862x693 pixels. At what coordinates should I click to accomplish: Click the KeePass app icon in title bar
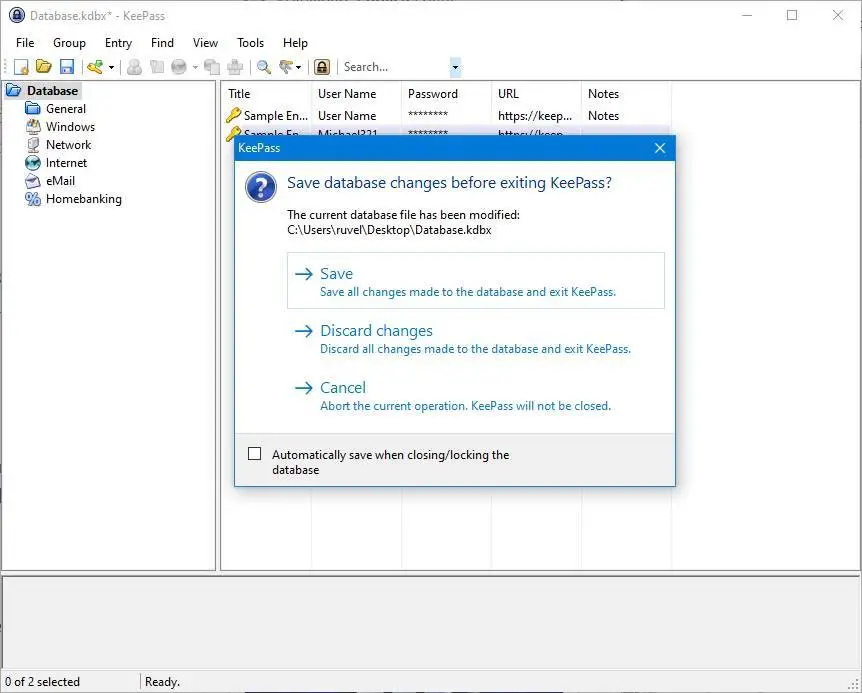[17, 15]
